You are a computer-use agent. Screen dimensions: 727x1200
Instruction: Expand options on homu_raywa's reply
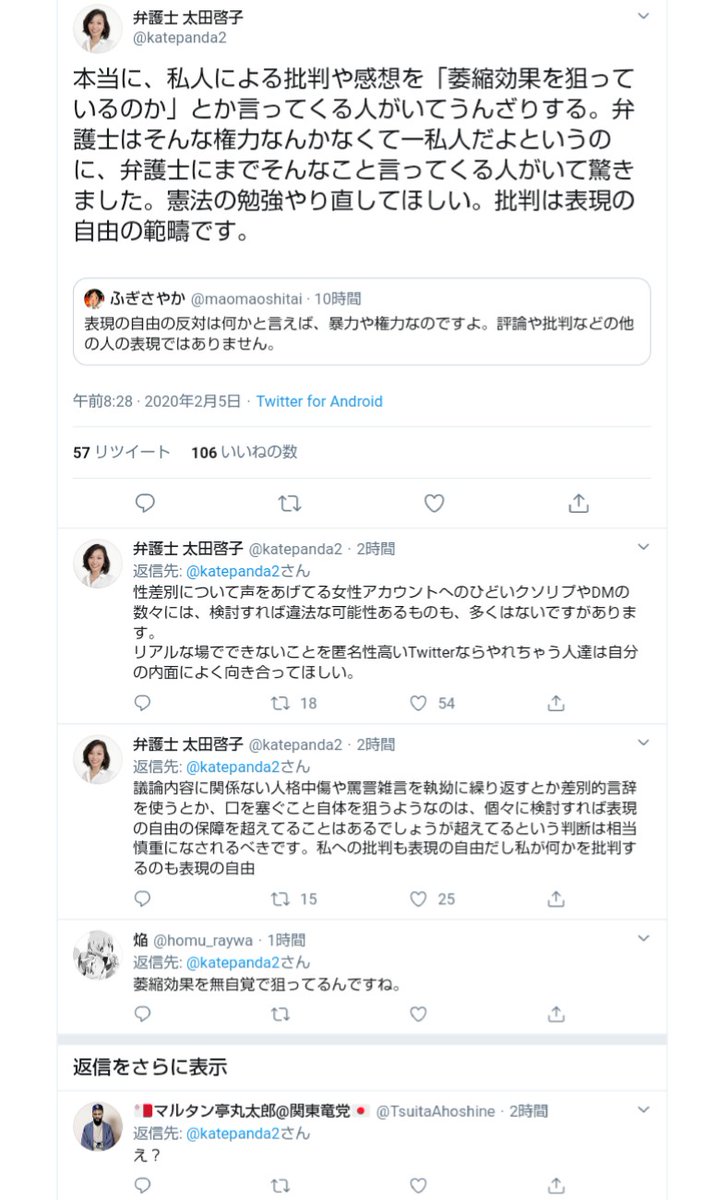(x=642, y=936)
